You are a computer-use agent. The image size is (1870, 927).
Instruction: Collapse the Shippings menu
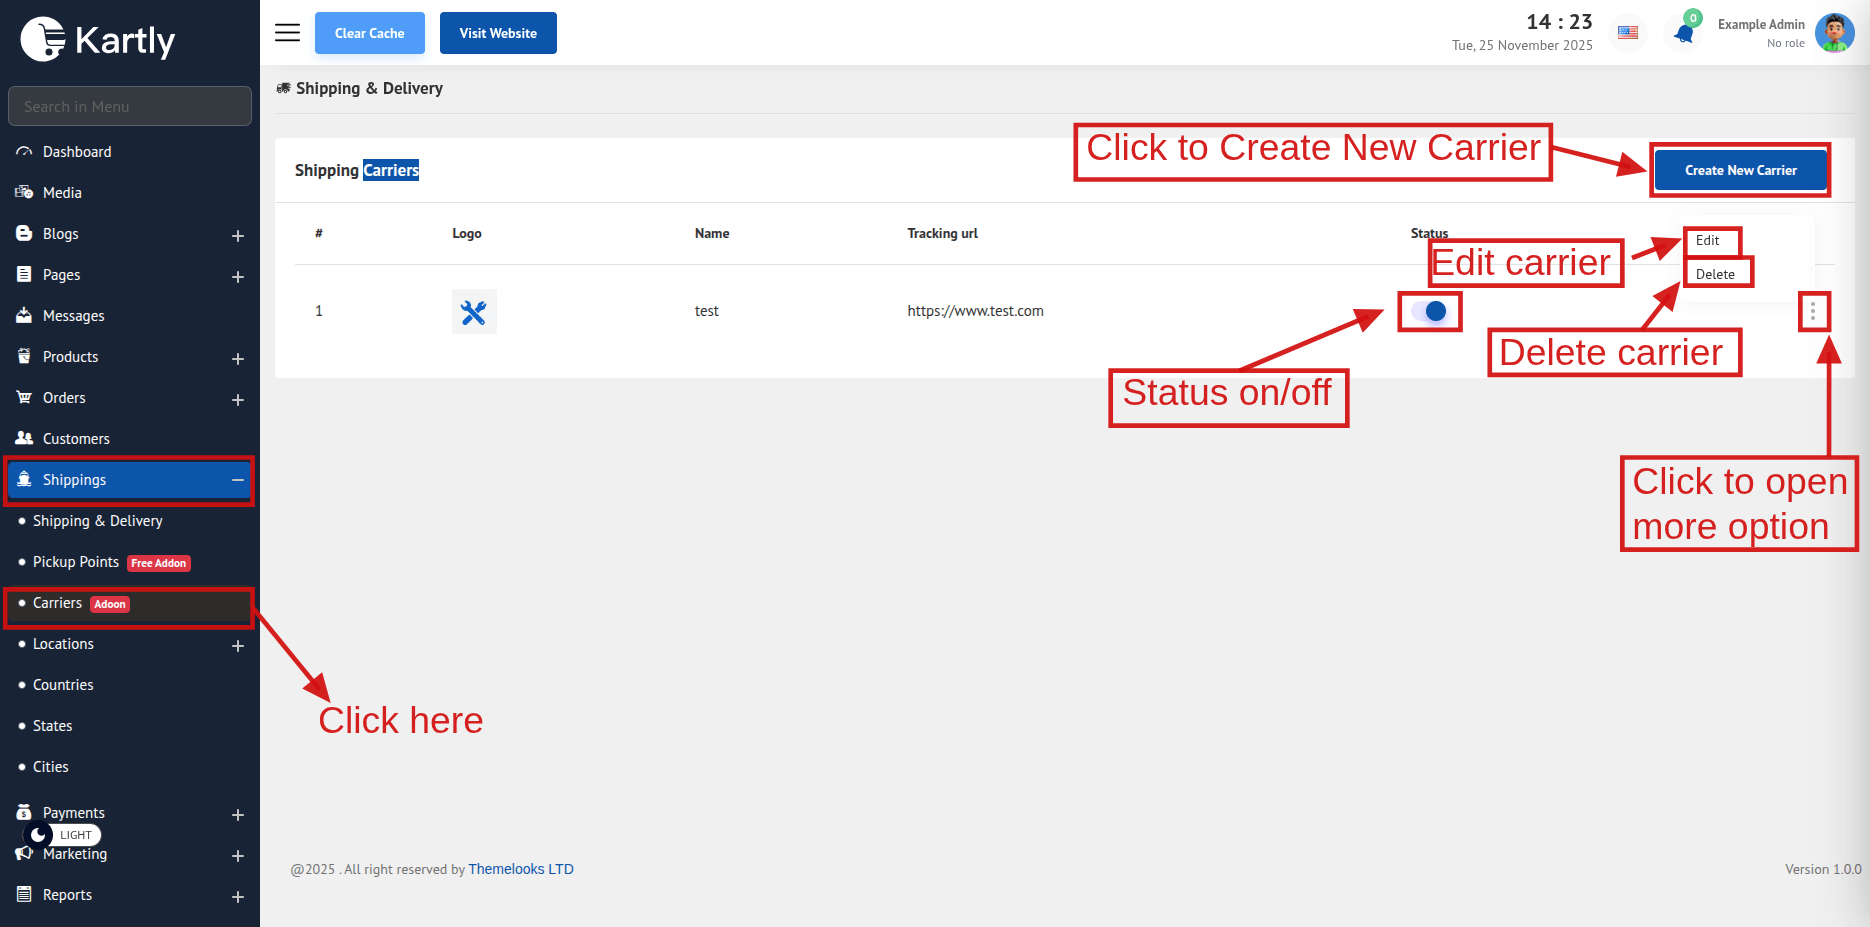237,480
